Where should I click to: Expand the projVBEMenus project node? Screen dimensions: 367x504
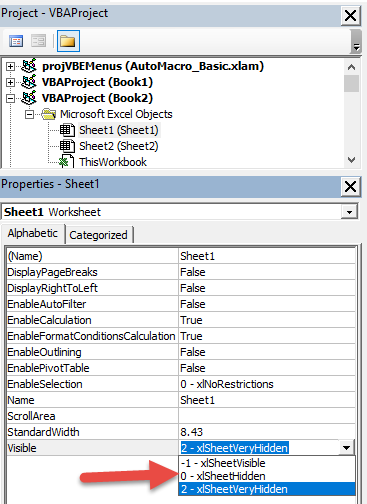coord(10,66)
